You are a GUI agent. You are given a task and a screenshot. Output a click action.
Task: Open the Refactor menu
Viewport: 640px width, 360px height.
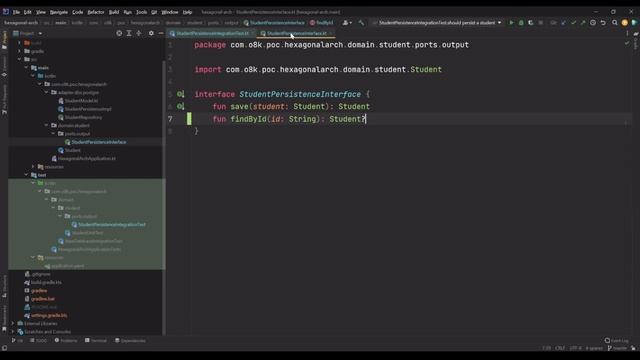tap(96, 12)
